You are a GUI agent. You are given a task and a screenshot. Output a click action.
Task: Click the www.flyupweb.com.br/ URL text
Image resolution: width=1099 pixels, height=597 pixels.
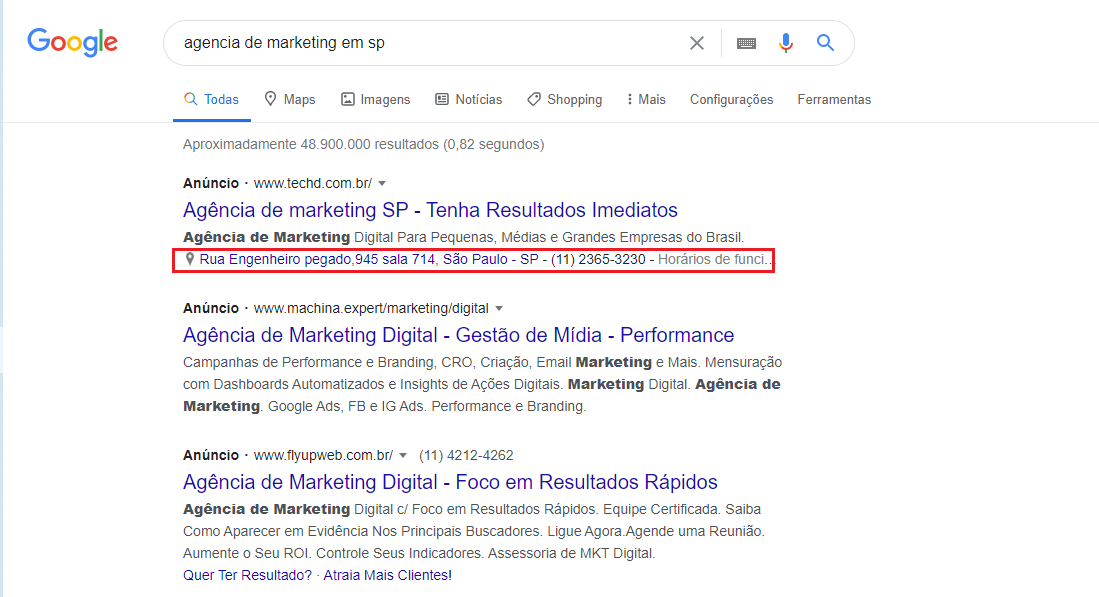pos(323,455)
